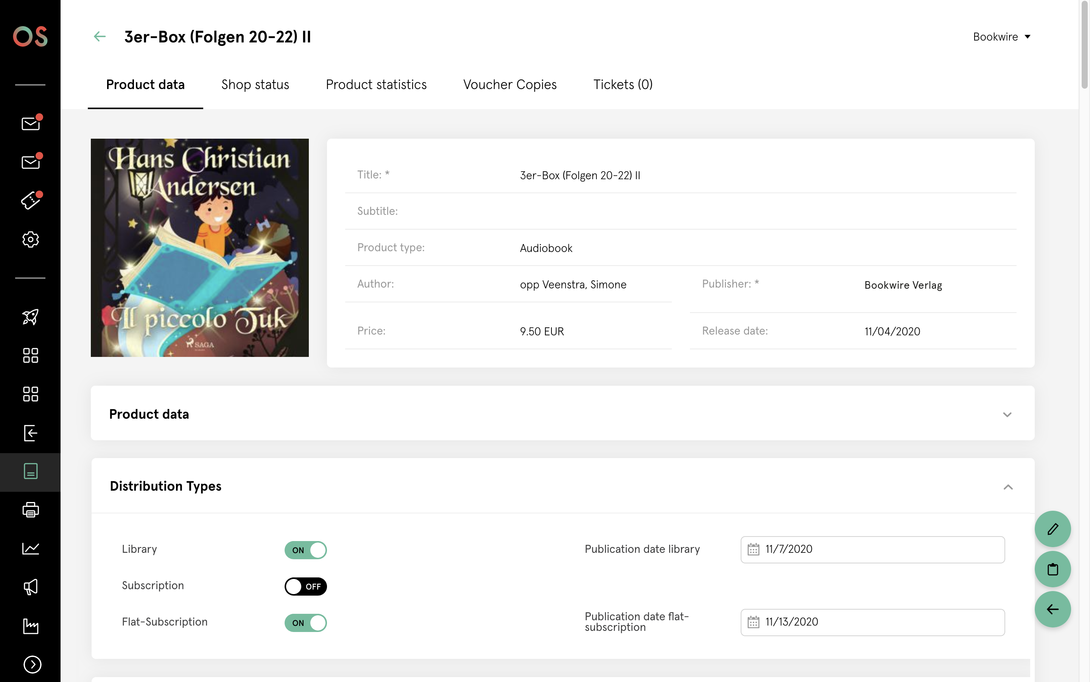This screenshot has width=1090, height=682.
Task: Disable the Flat-Subscription toggle
Action: click(305, 623)
